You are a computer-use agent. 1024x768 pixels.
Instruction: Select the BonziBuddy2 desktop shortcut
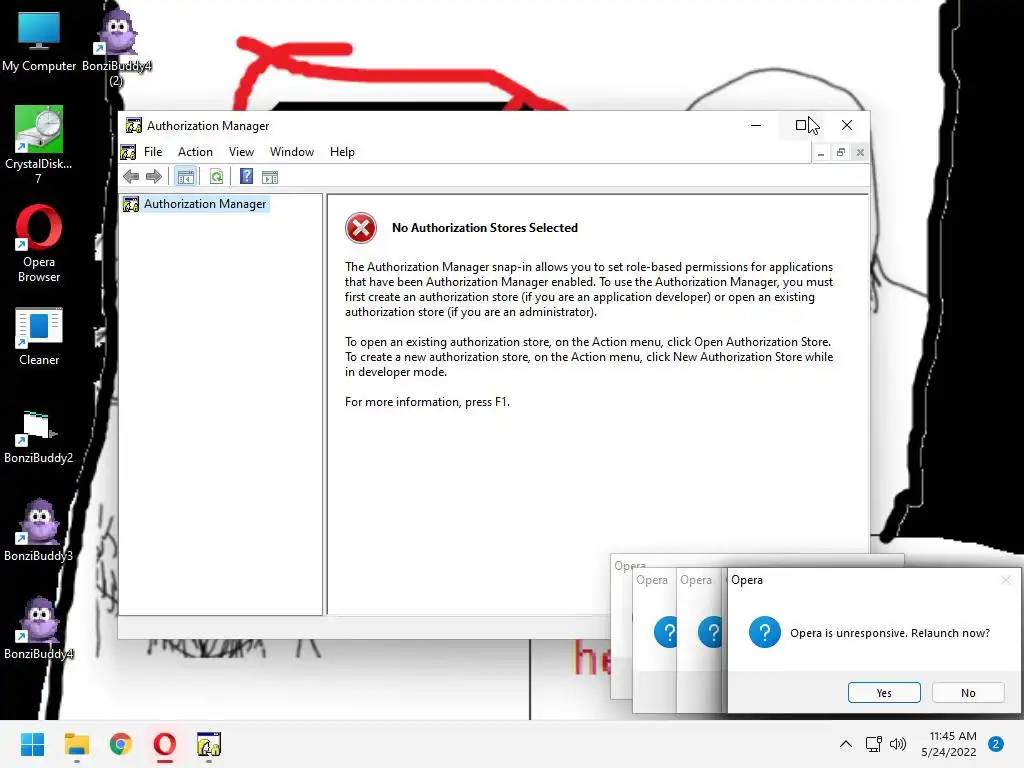[39, 437]
